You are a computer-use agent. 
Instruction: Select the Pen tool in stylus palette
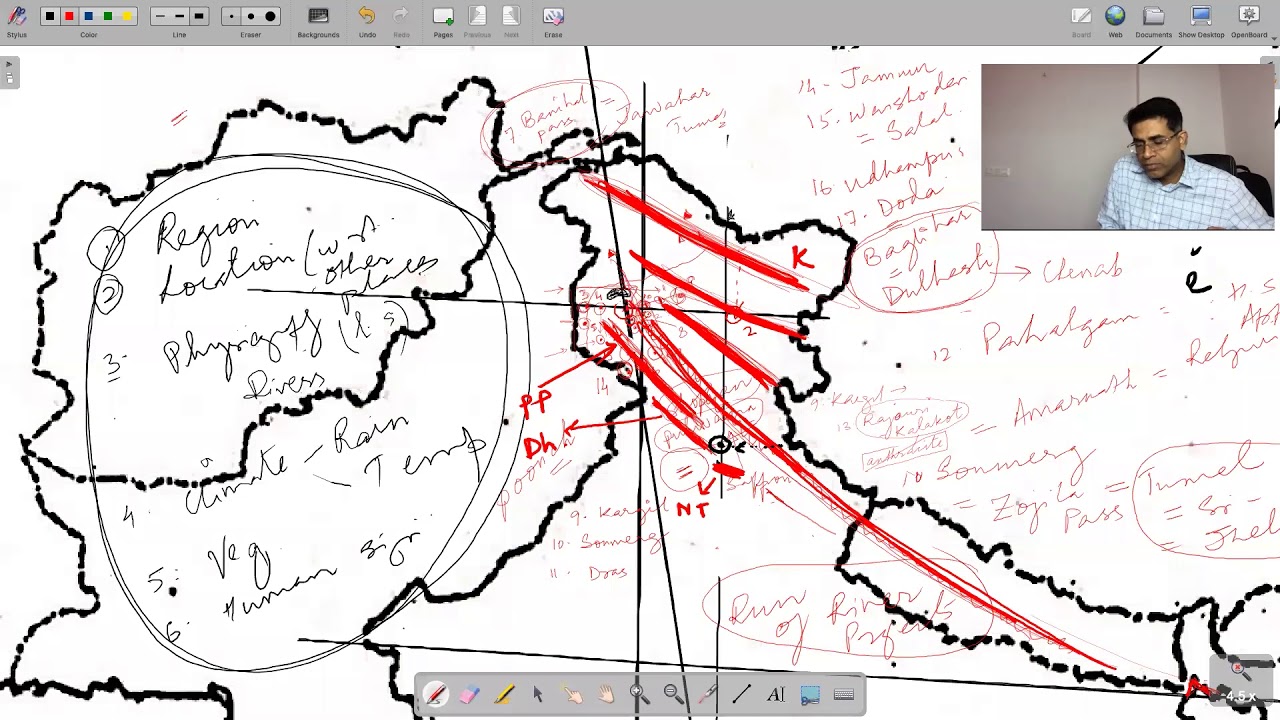(x=435, y=694)
